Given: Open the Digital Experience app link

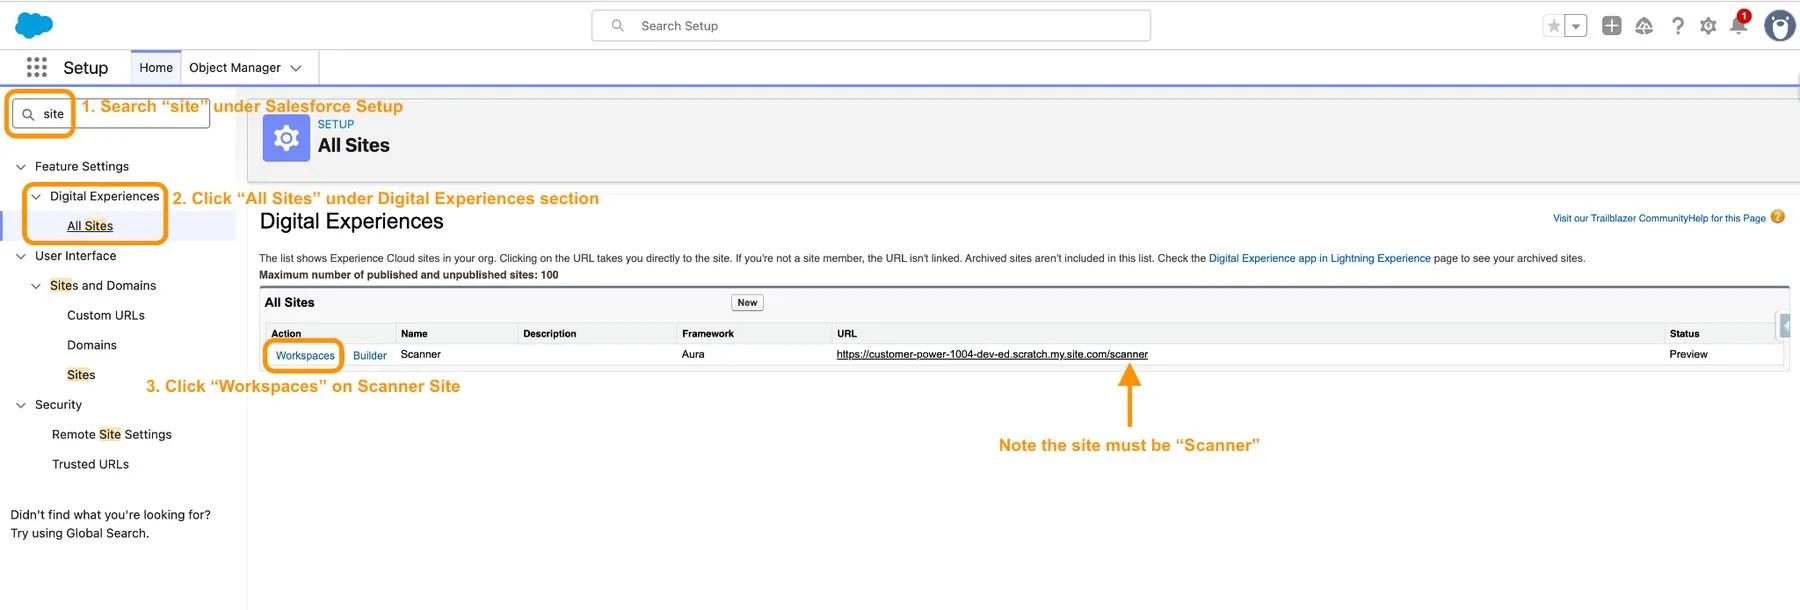Looking at the screenshot, I should [x=1320, y=258].
